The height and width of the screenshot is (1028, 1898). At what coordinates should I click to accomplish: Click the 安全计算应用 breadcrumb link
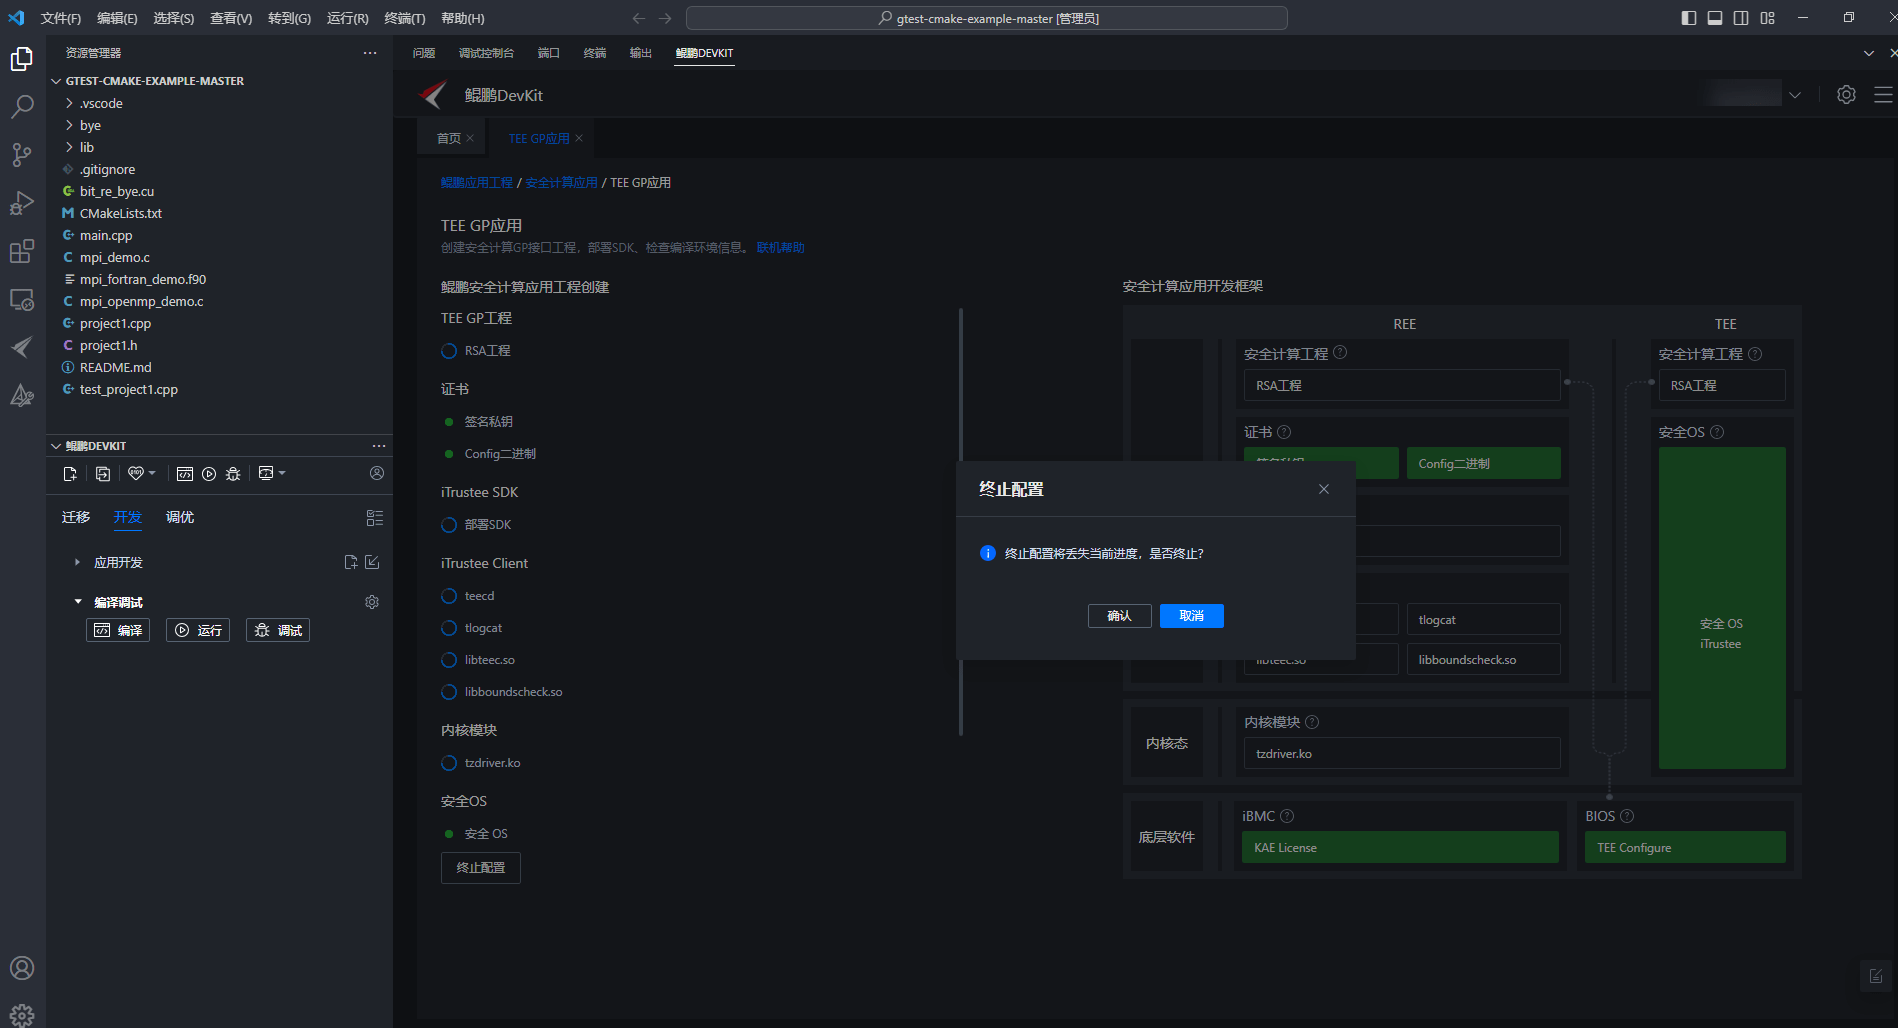pos(561,183)
